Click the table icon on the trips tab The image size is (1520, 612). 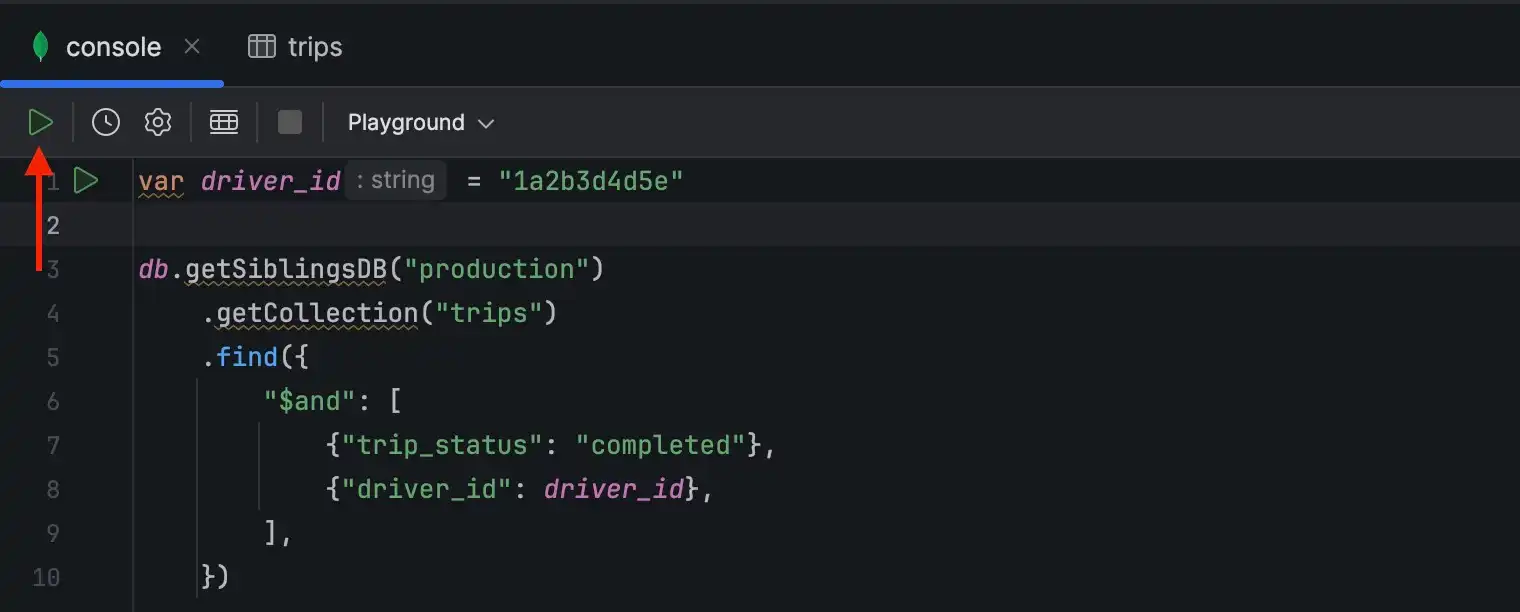(x=262, y=46)
